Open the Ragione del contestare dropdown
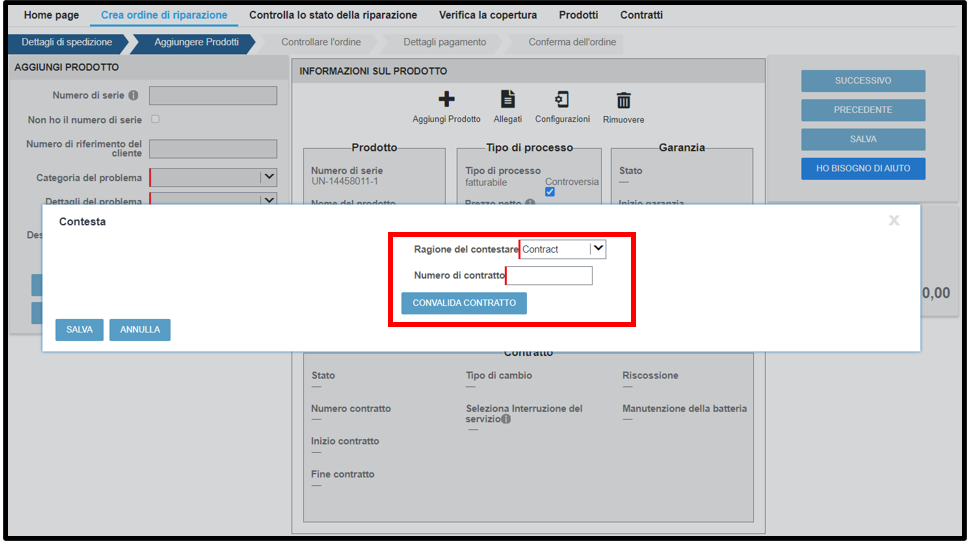970x544 pixels. [562, 249]
